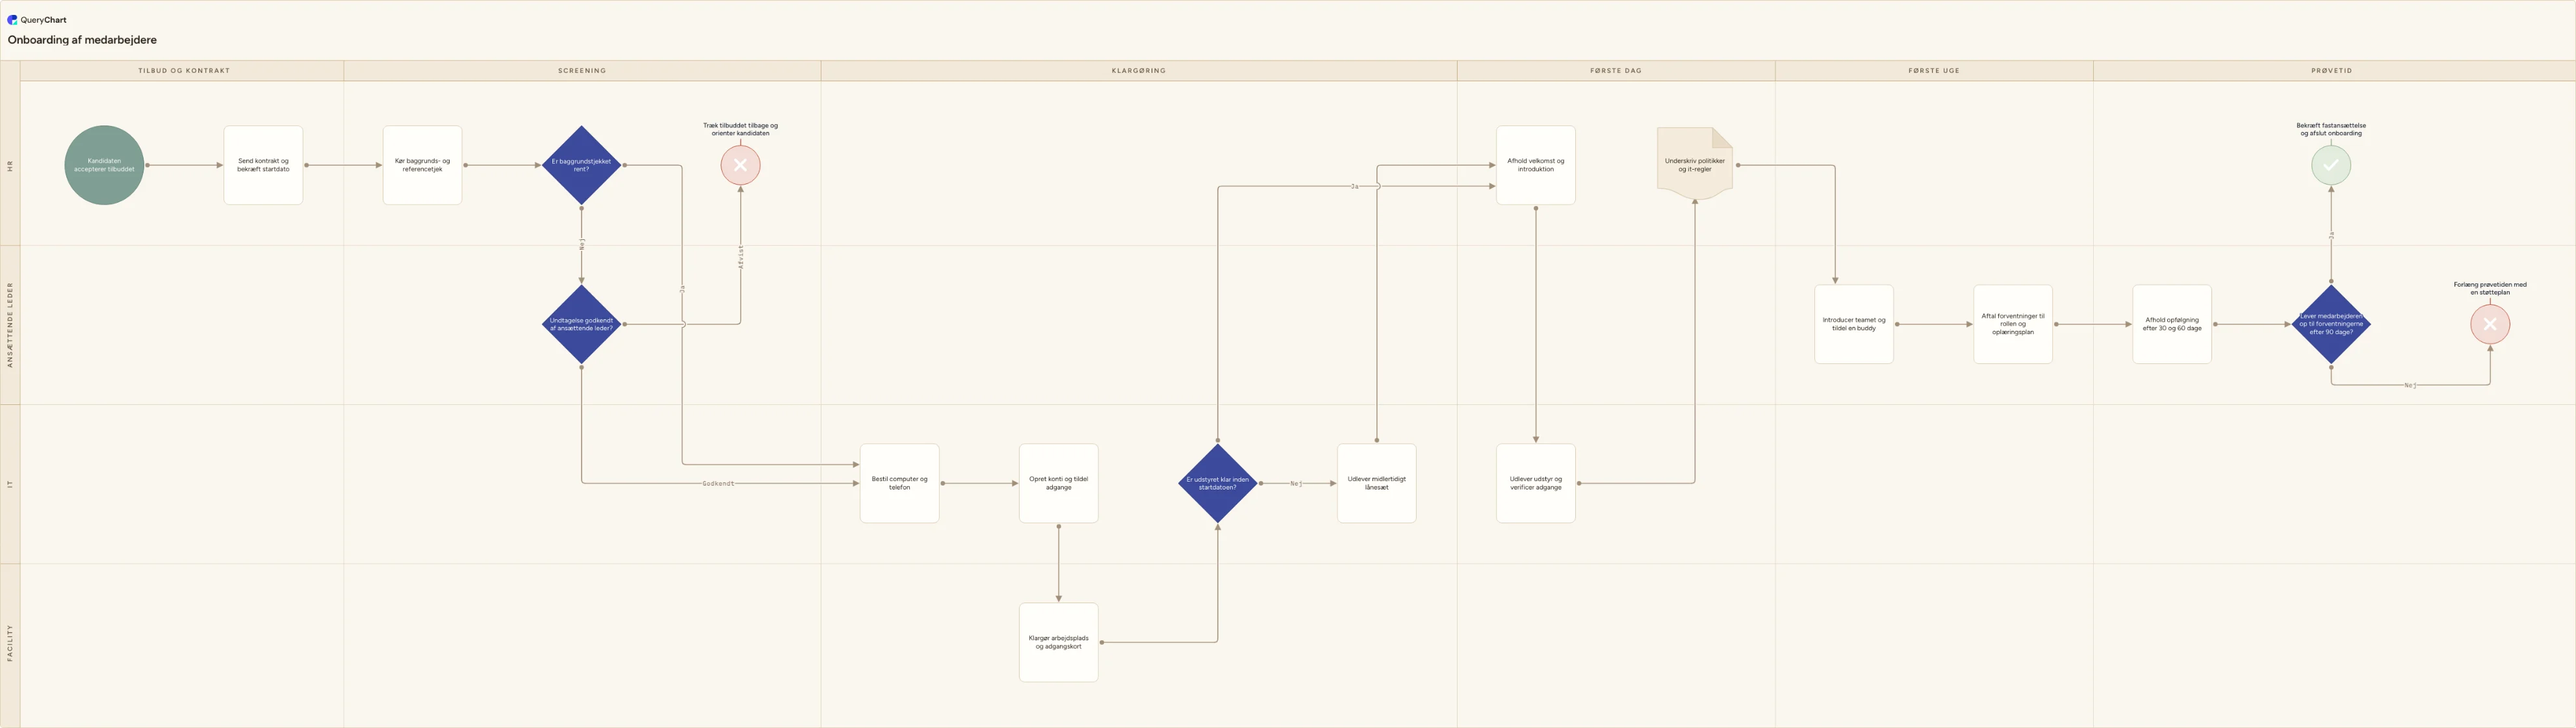Click the red X end node under 'Træk tilbuddet tilbage'
This screenshot has height=728, width=2576.
pyautogui.click(x=740, y=165)
